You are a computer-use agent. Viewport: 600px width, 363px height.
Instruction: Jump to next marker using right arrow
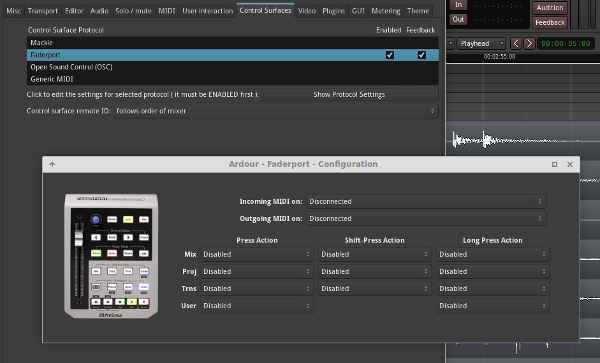[529, 44]
